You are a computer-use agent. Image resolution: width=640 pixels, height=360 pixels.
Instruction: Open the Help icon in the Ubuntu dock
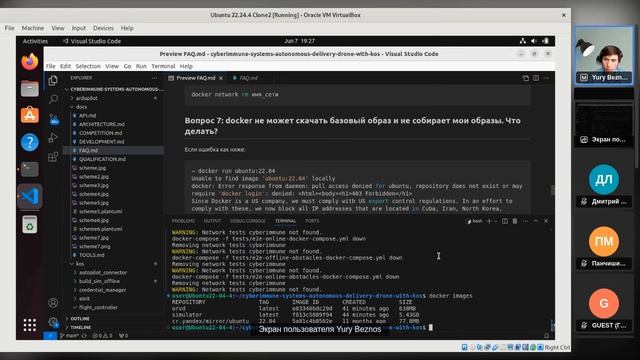[29, 142]
